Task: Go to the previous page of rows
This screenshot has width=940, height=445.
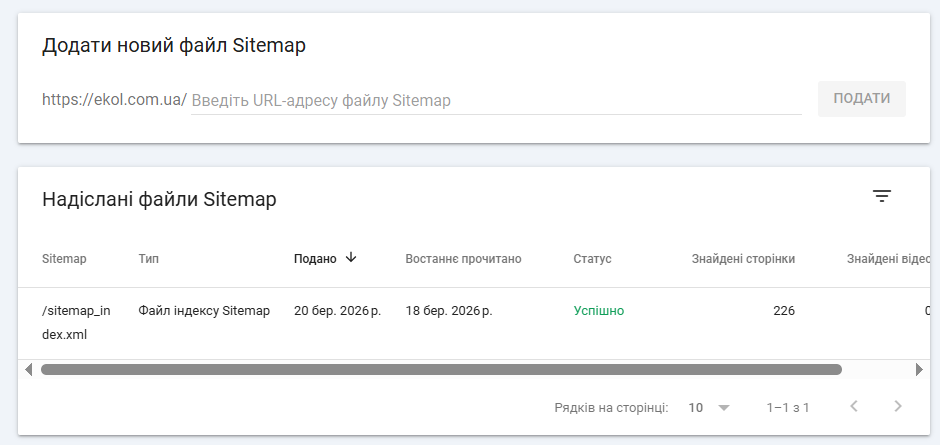Action: (853, 407)
